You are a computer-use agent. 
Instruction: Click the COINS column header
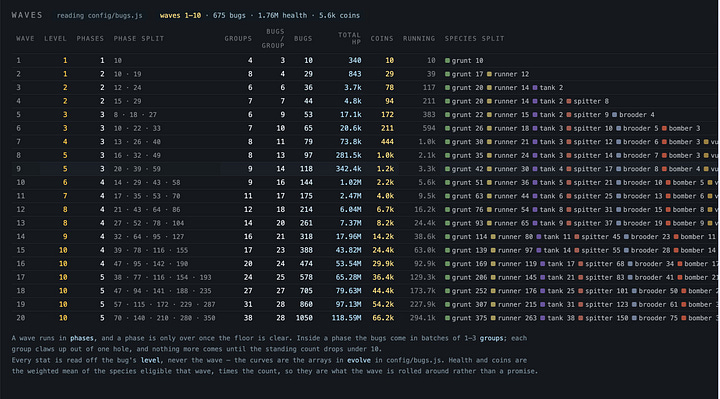pyautogui.click(x=382, y=39)
